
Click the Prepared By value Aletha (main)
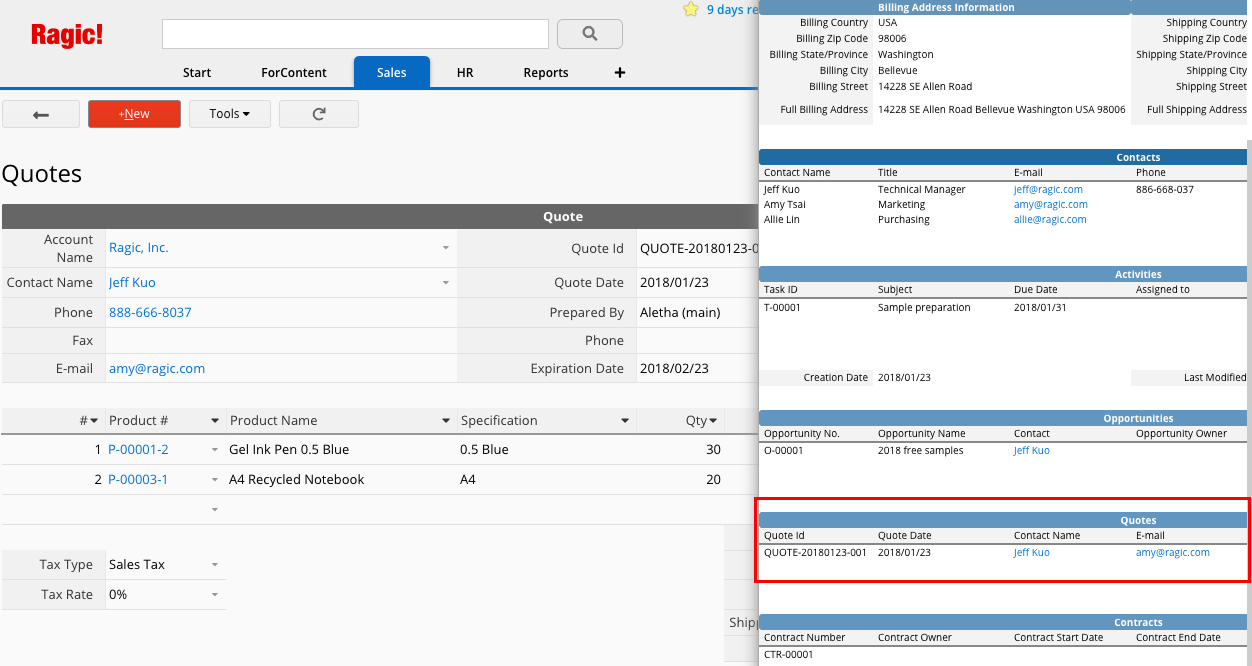point(680,313)
